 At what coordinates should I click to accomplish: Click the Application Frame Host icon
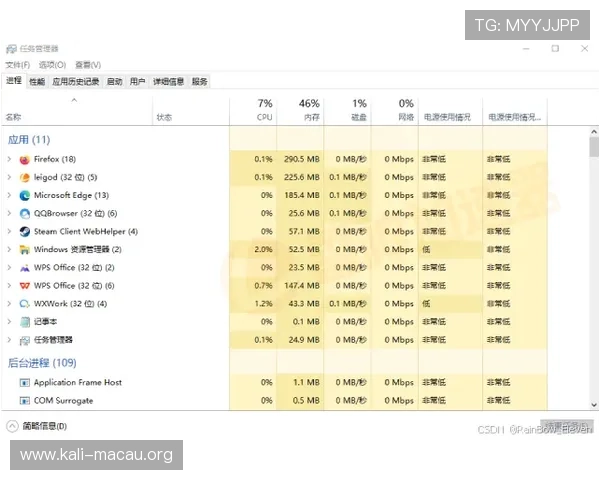click(24, 383)
